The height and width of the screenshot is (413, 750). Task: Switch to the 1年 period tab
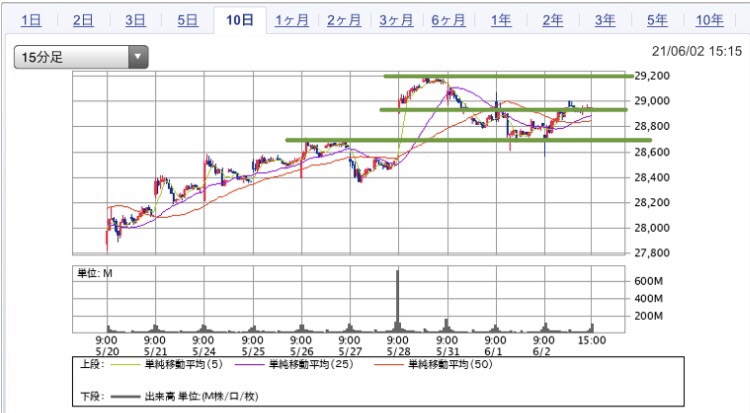(x=501, y=21)
